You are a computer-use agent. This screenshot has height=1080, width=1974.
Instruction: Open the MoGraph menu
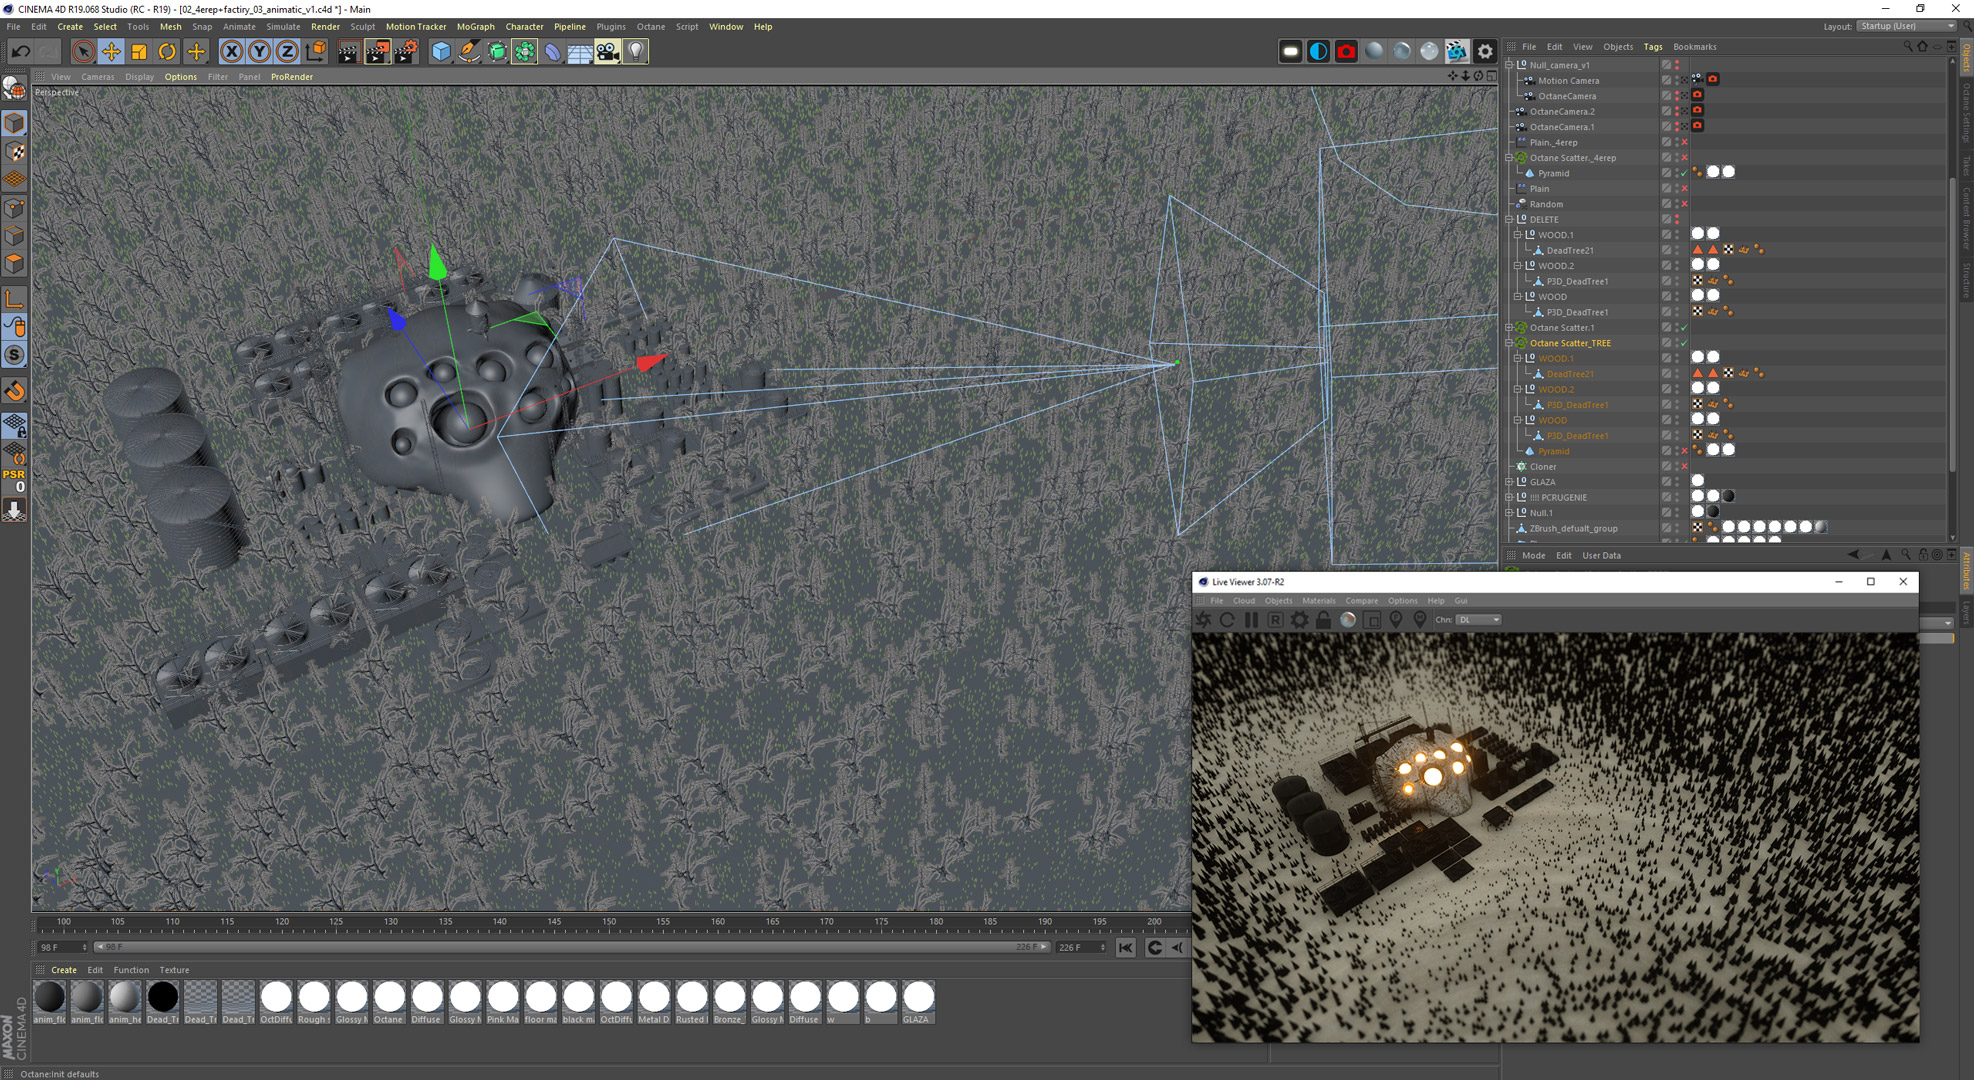click(x=475, y=27)
